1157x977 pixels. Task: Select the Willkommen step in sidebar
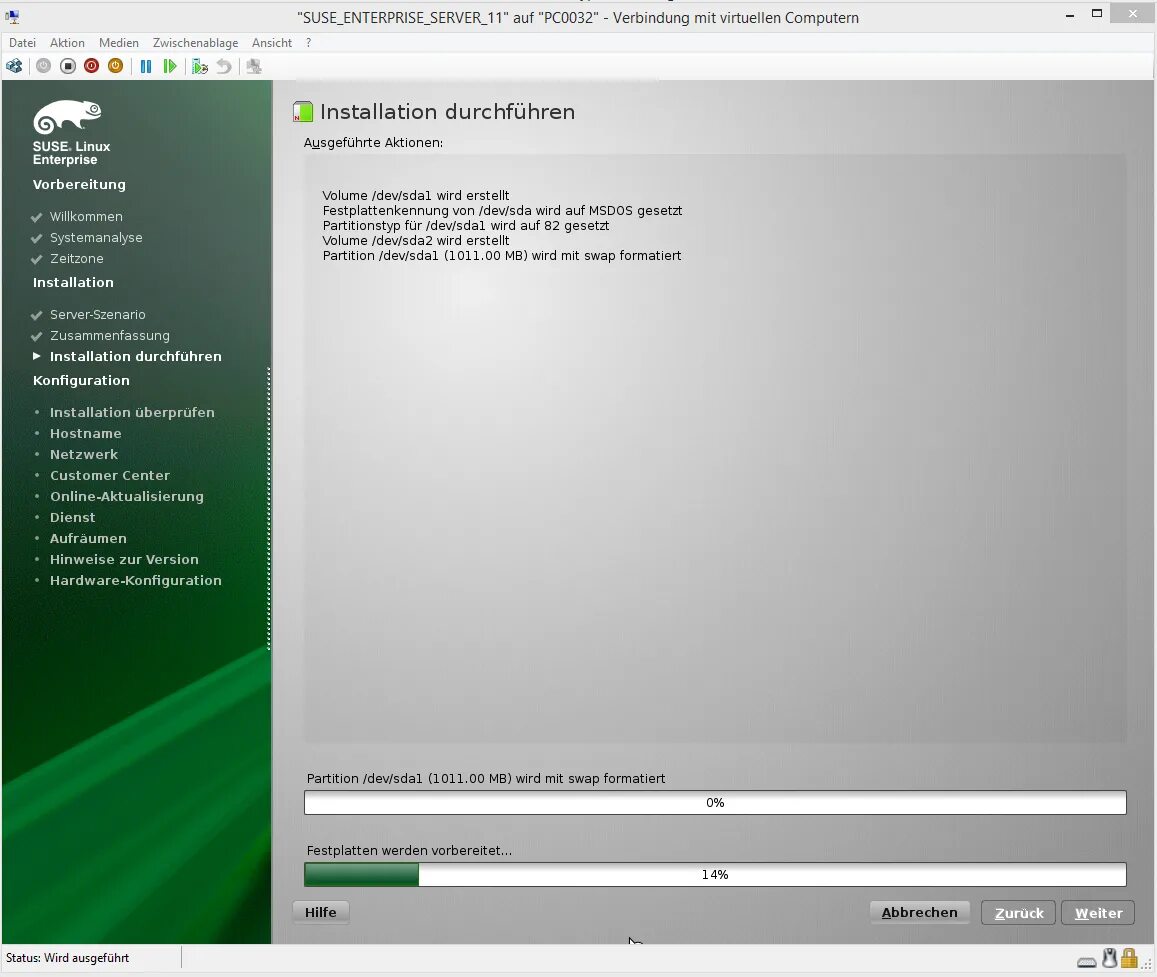tap(86, 216)
